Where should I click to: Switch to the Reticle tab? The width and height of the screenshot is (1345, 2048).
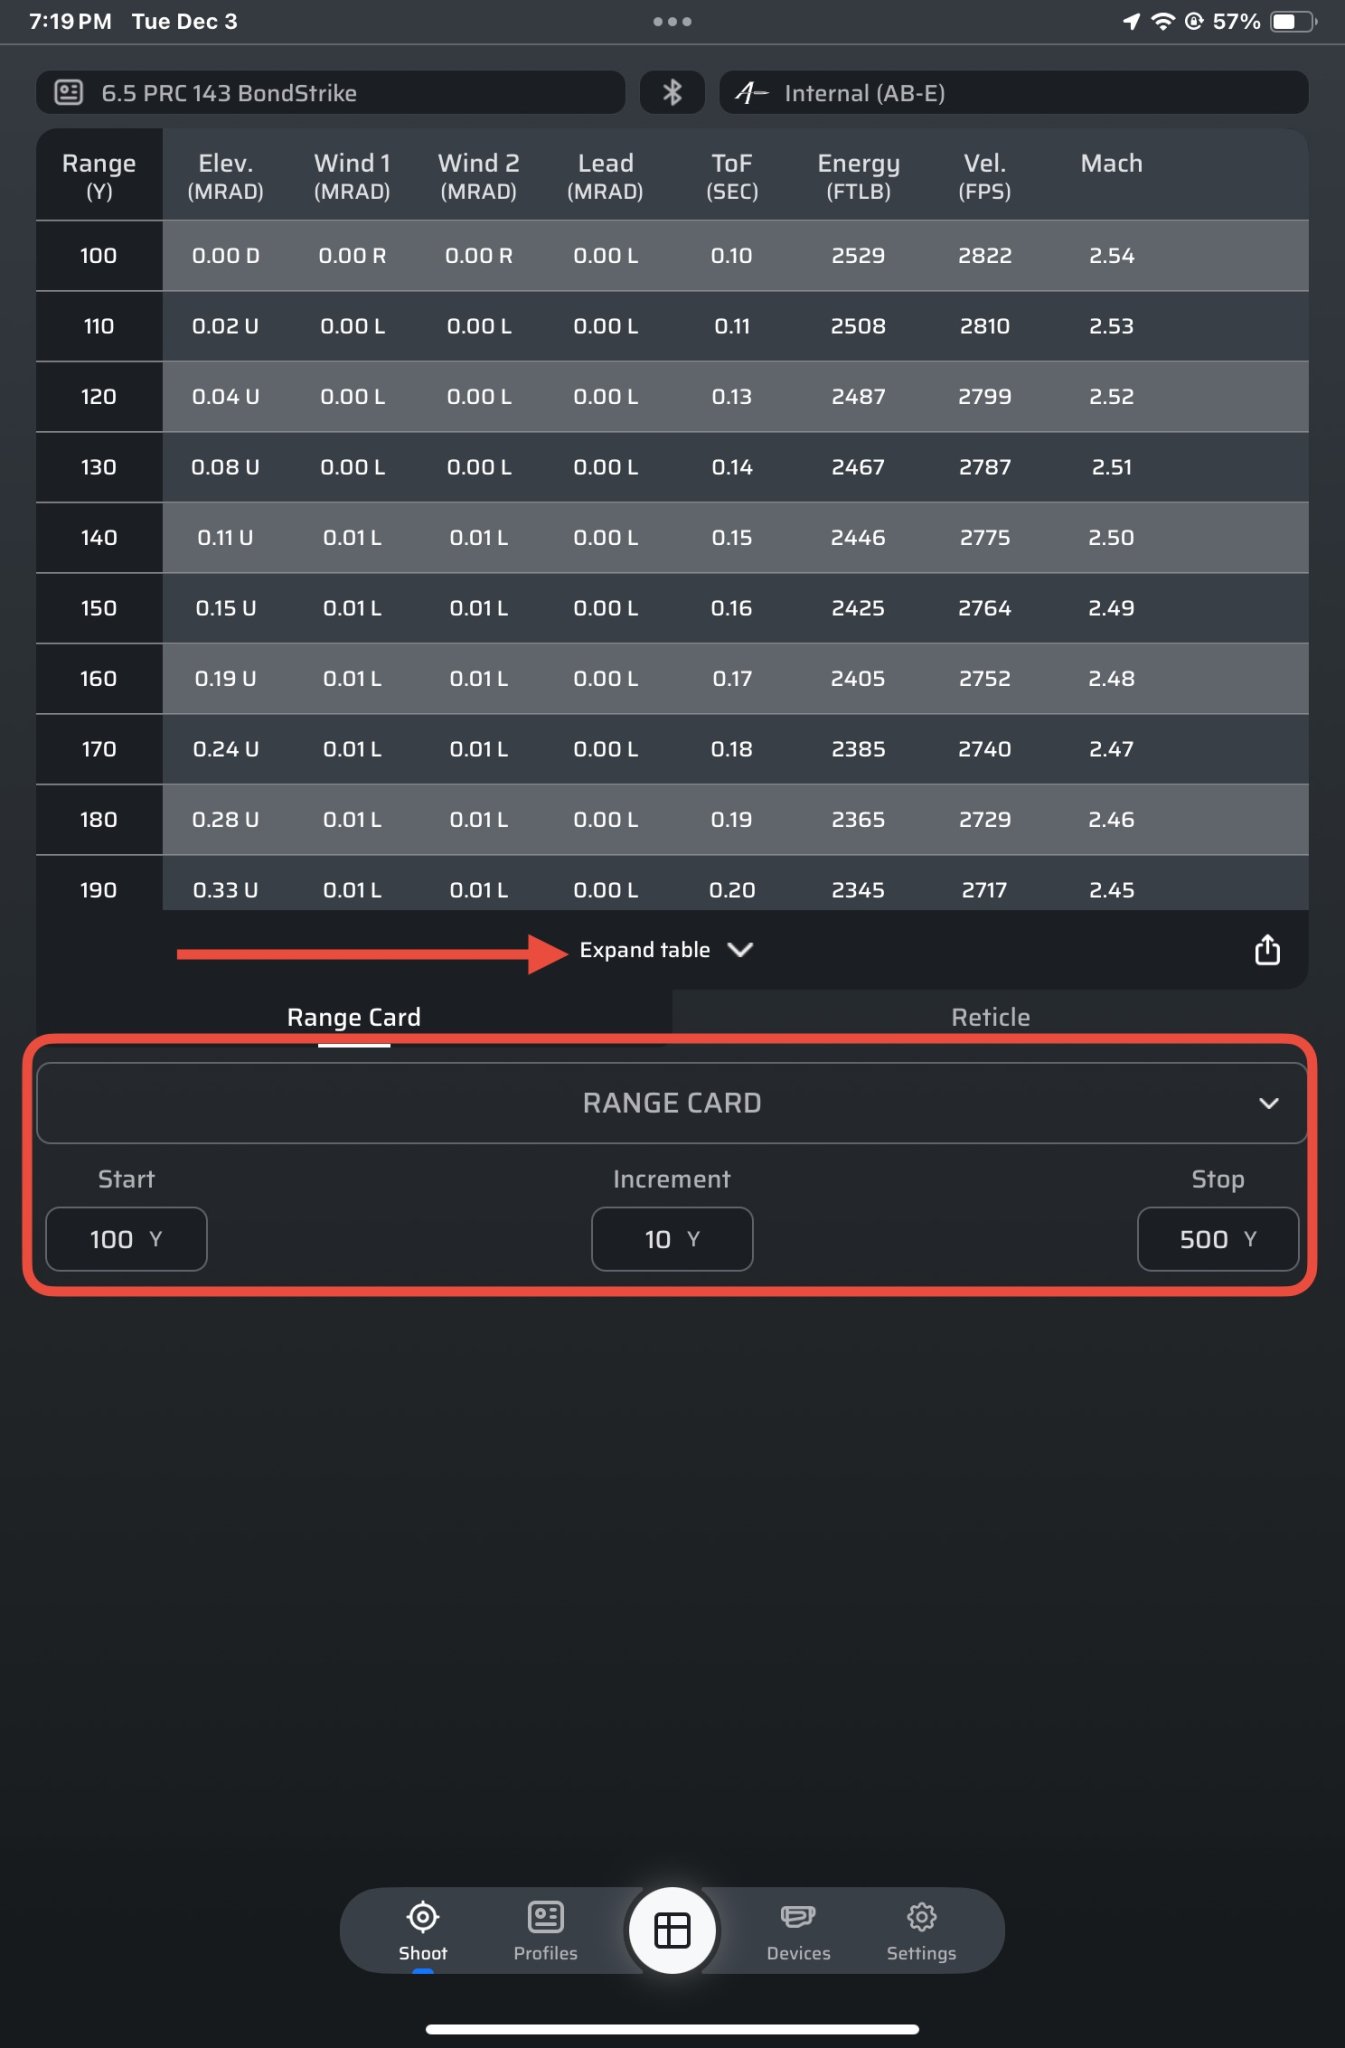(990, 1017)
